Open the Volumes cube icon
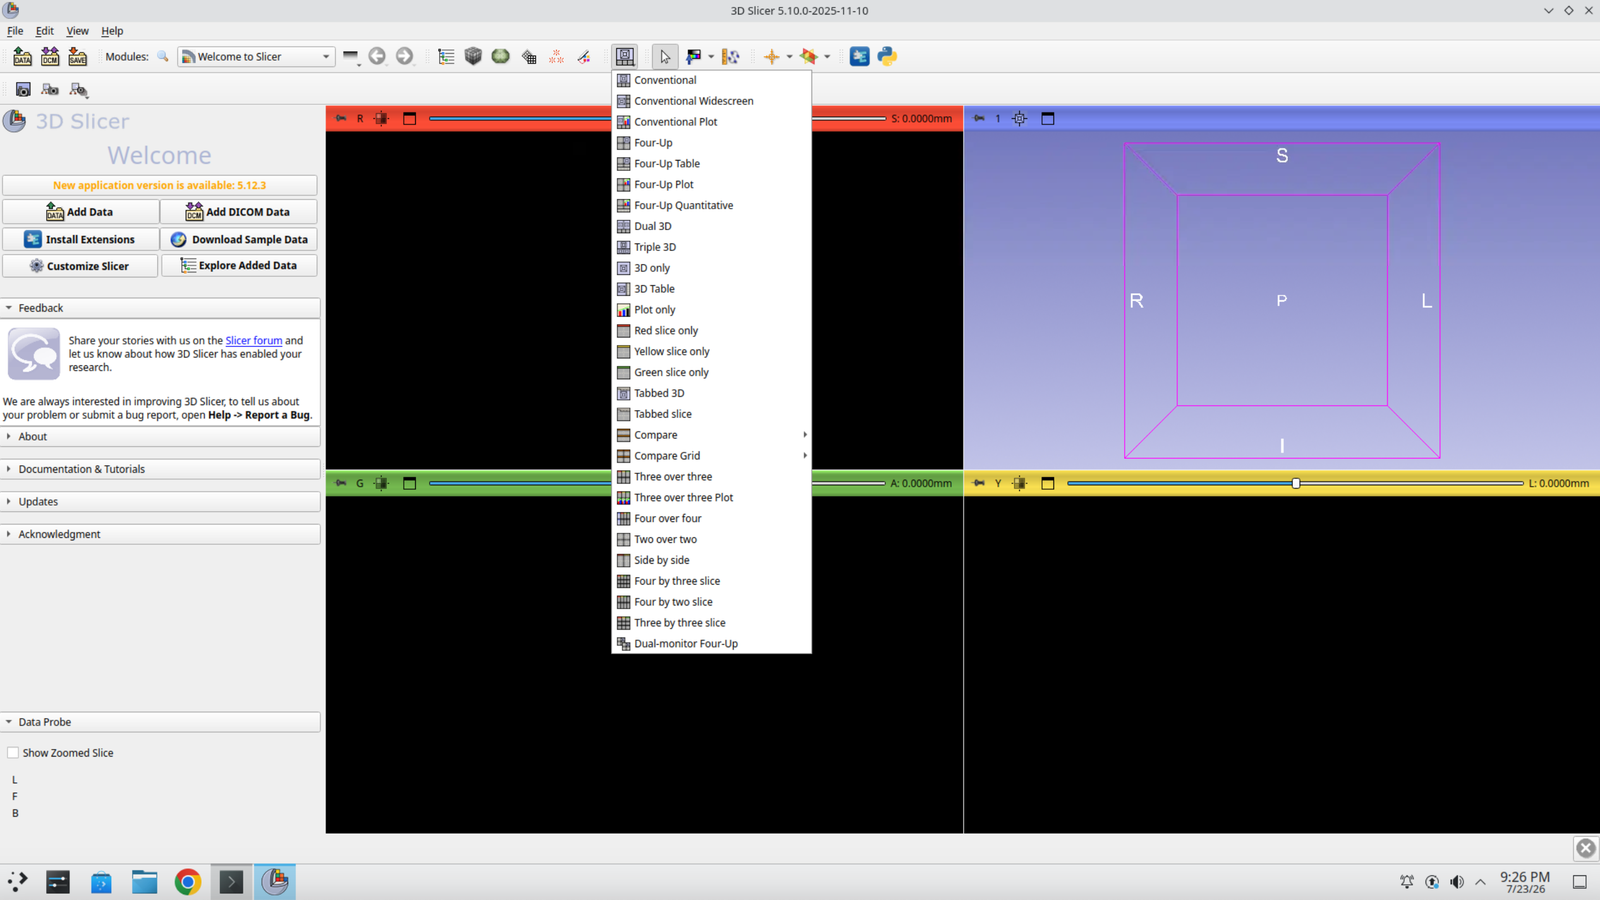 pyautogui.click(x=473, y=57)
